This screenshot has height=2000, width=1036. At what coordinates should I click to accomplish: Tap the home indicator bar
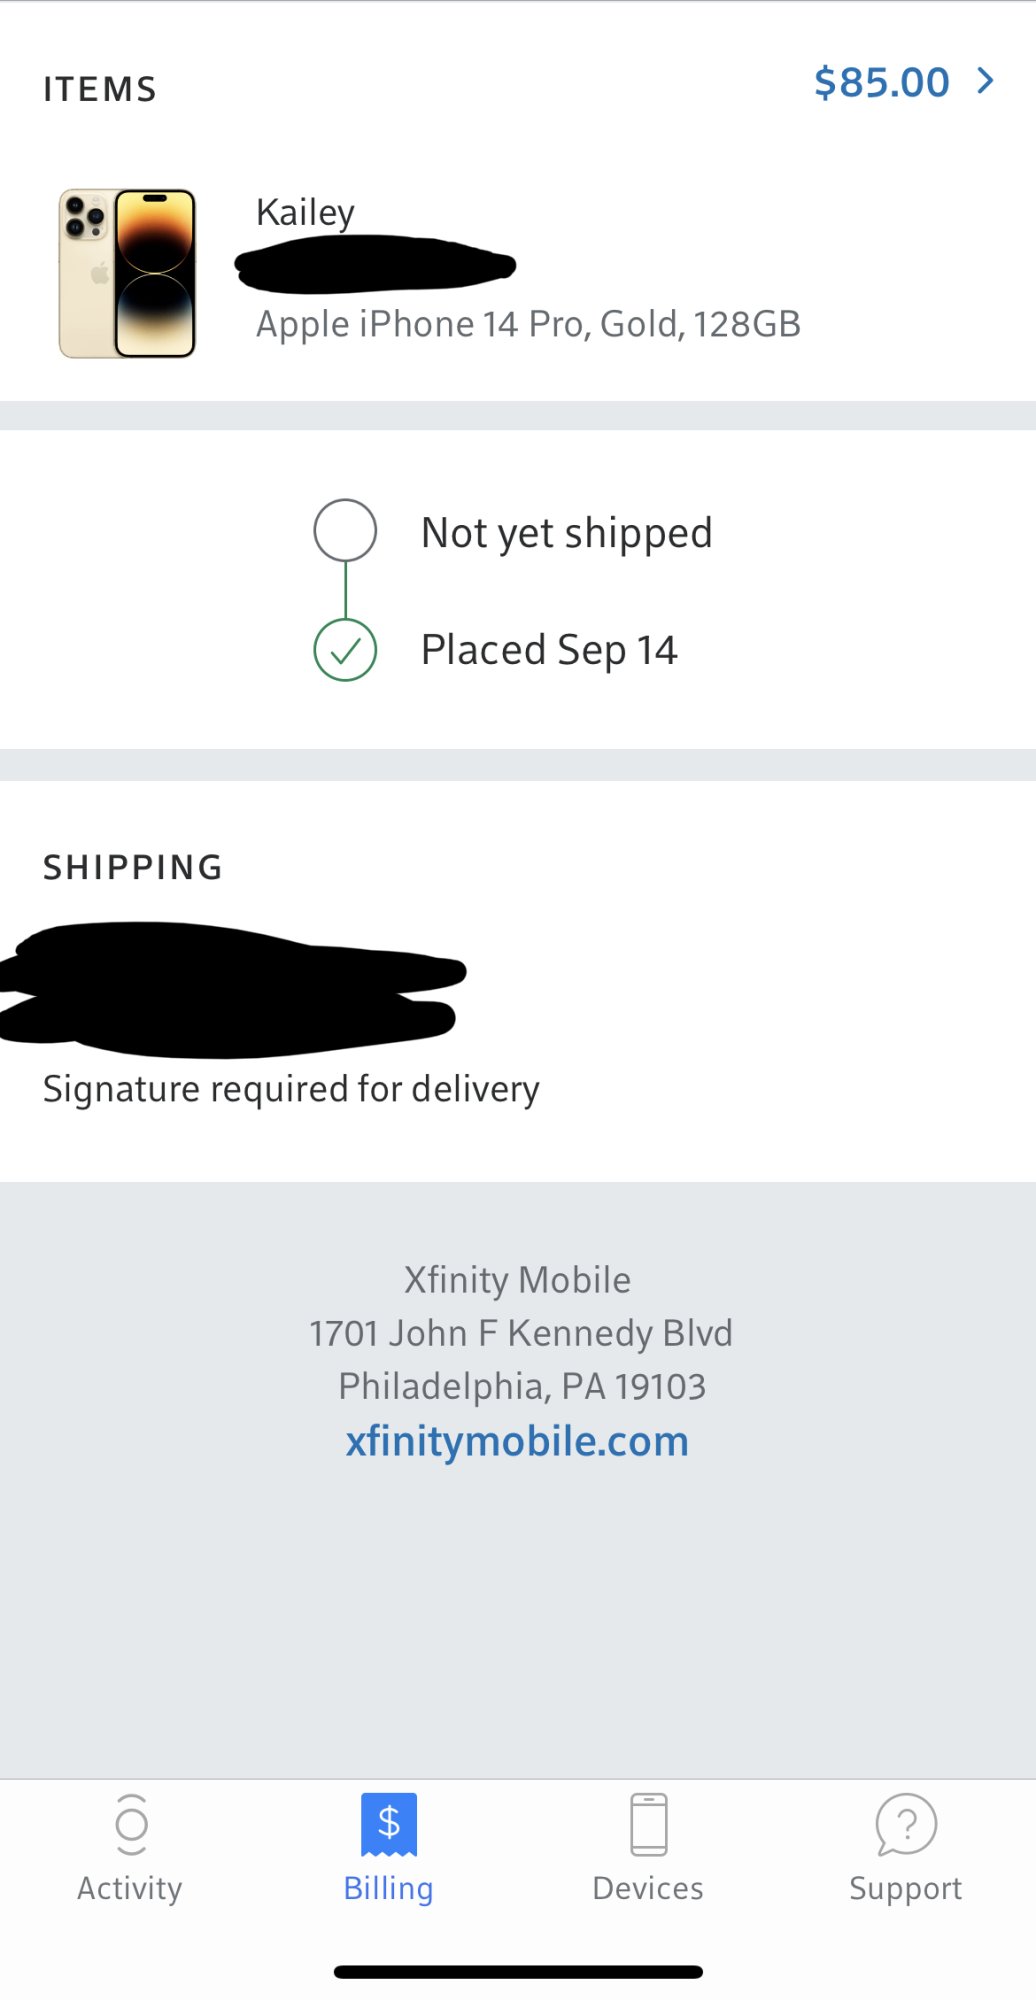coord(518,1972)
